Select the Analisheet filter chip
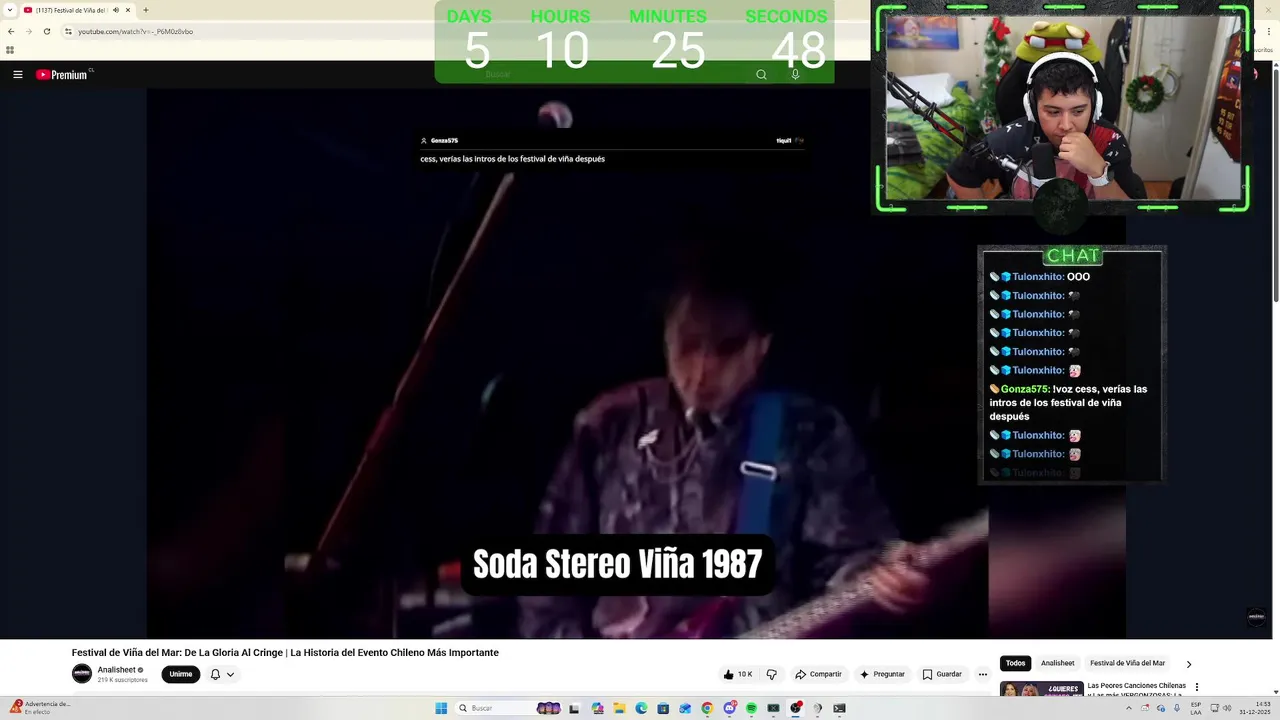This screenshot has height=720, width=1280. tap(1057, 663)
